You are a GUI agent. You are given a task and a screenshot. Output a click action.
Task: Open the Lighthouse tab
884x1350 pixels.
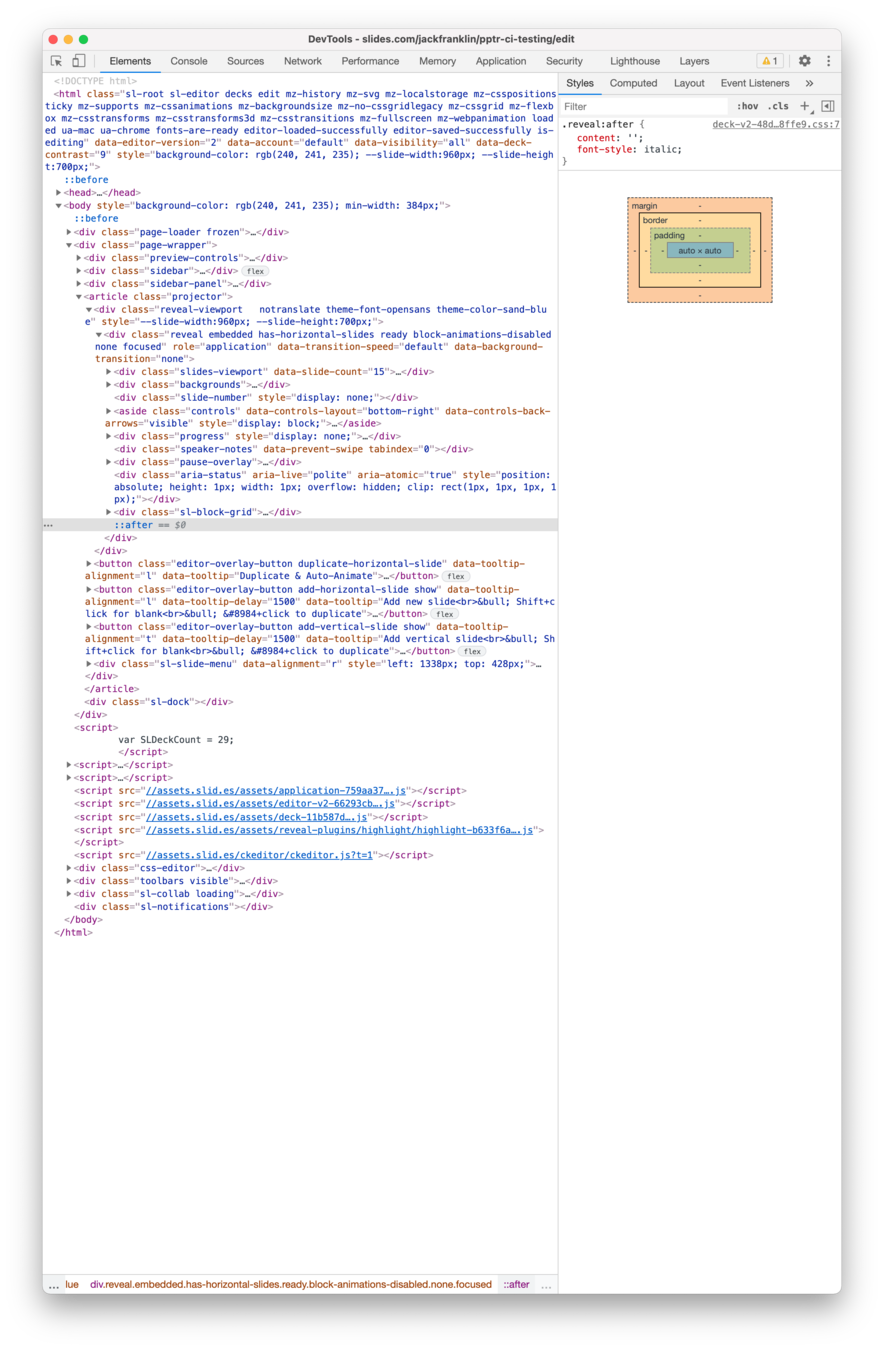click(635, 61)
